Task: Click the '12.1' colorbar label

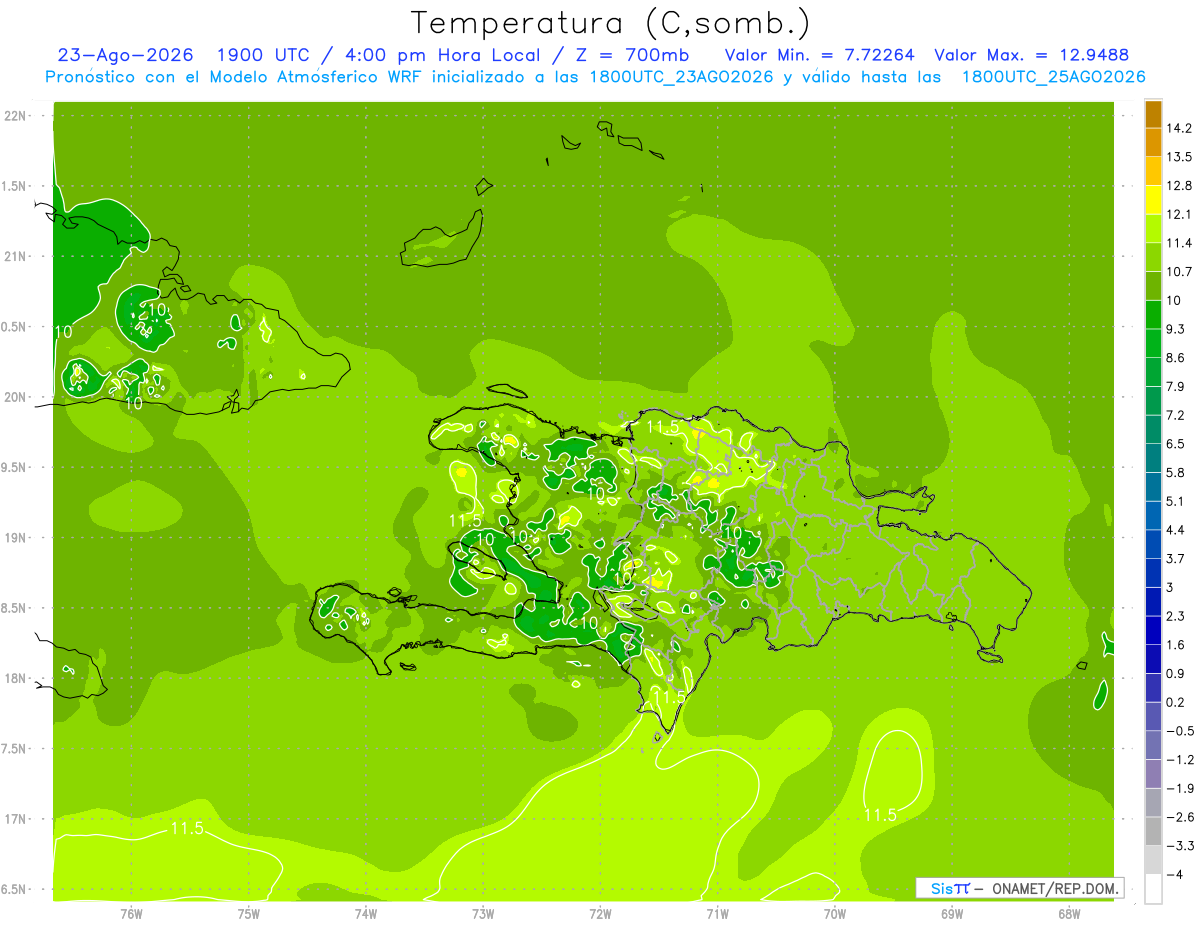Action: click(x=1179, y=214)
